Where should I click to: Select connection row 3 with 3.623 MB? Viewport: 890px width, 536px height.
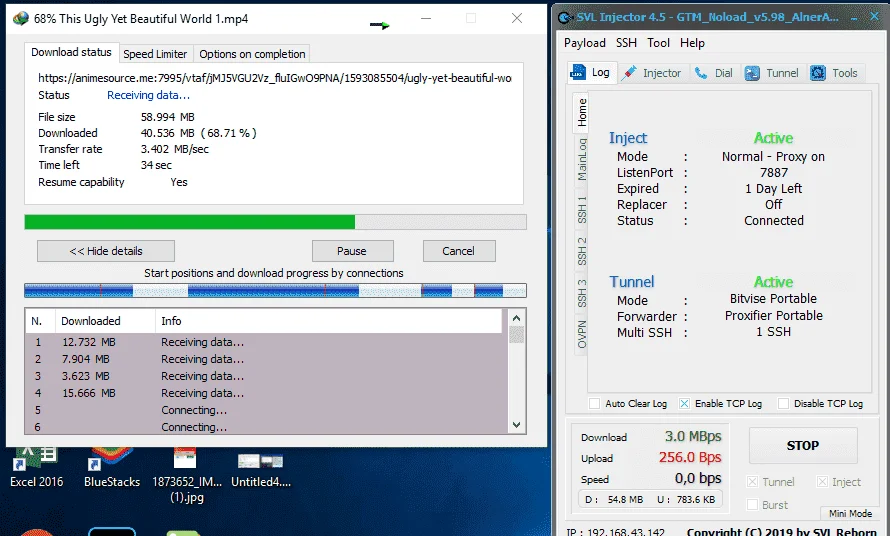[x=267, y=376]
